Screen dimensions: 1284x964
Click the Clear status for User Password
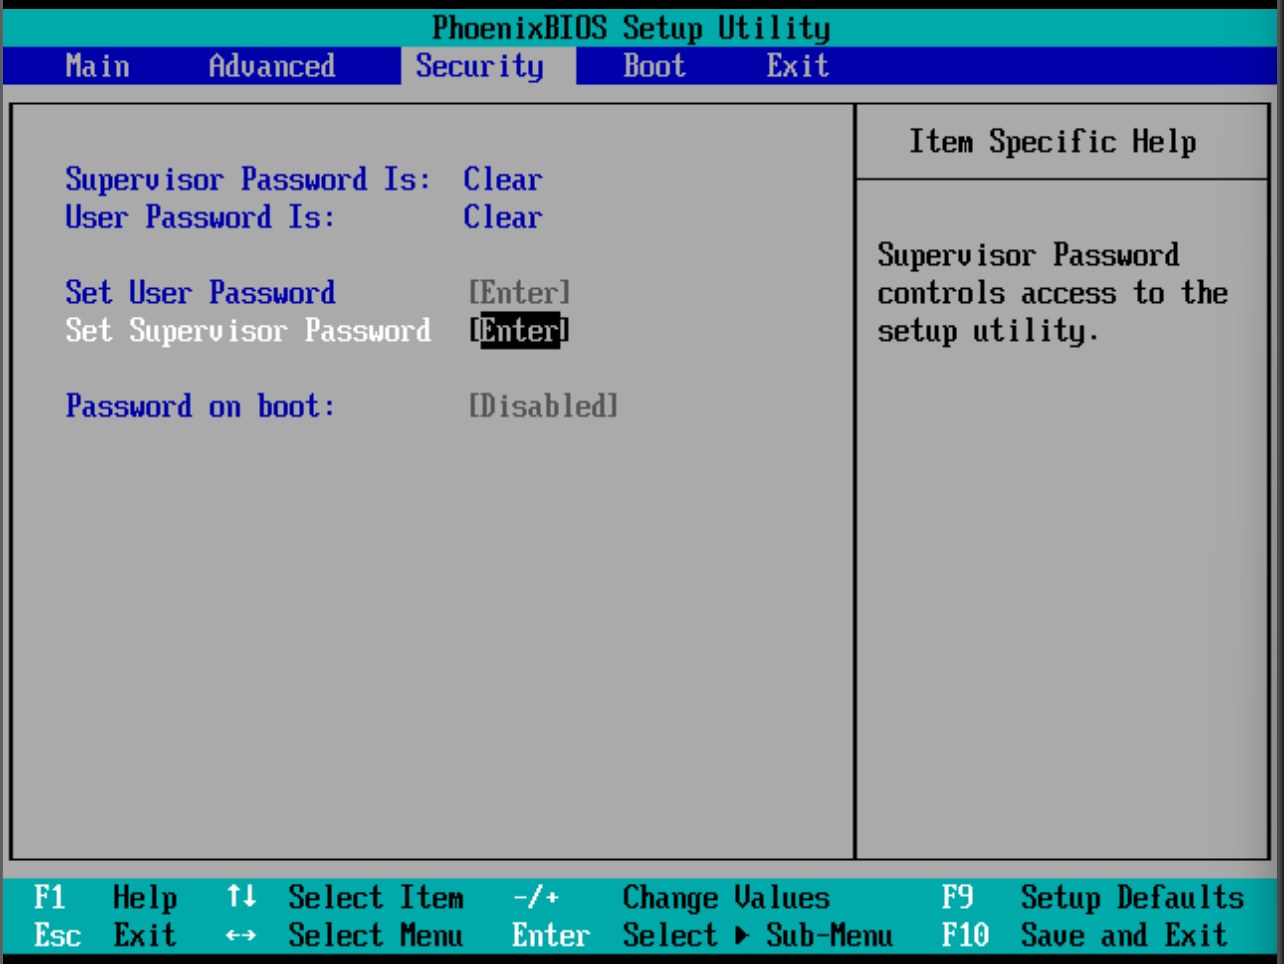[503, 217]
